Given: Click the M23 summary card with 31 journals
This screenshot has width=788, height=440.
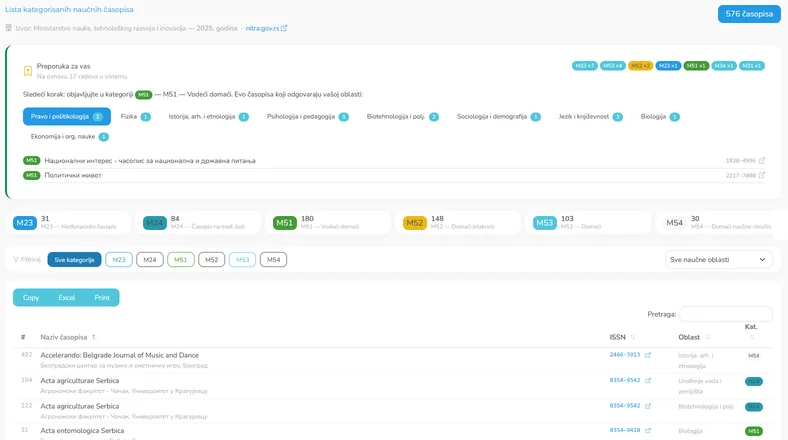Looking at the screenshot, I should (68, 223).
